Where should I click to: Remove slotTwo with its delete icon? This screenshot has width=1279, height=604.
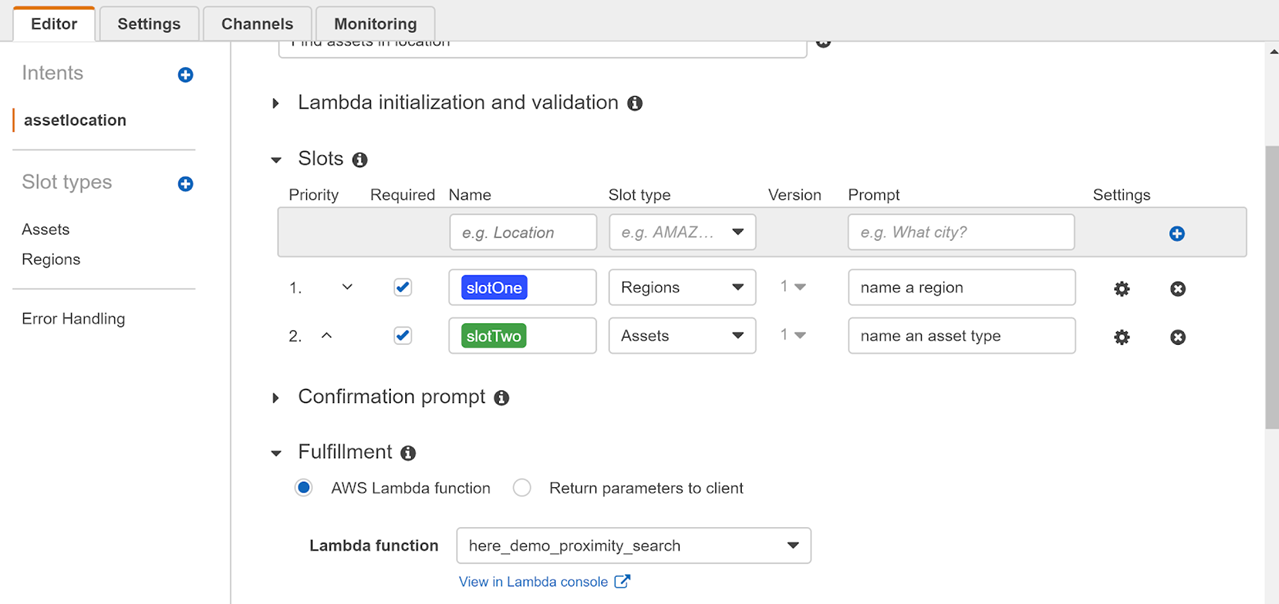tap(1178, 338)
